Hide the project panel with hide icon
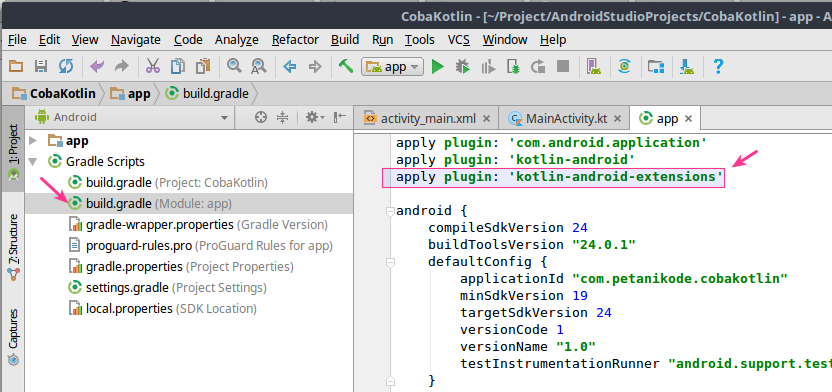This screenshot has height=392, width=832. tap(340, 117)
